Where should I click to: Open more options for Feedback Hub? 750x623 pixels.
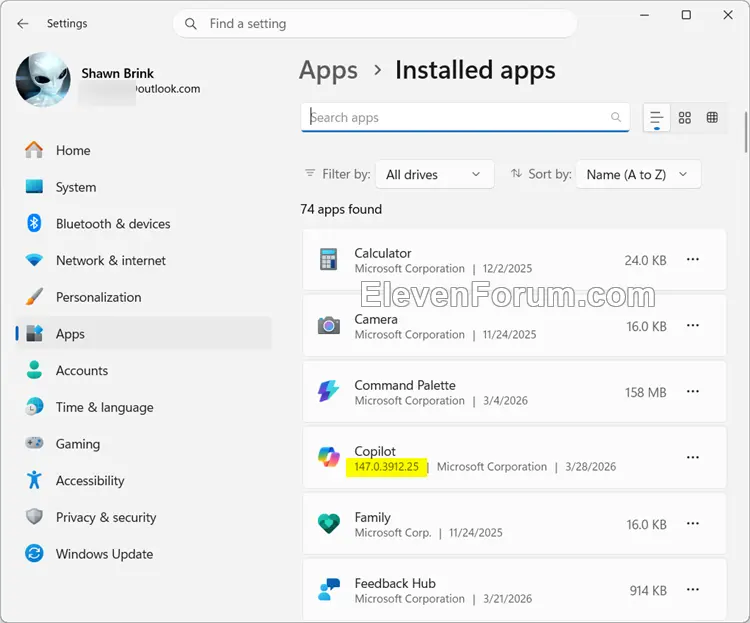coord(693,590)
